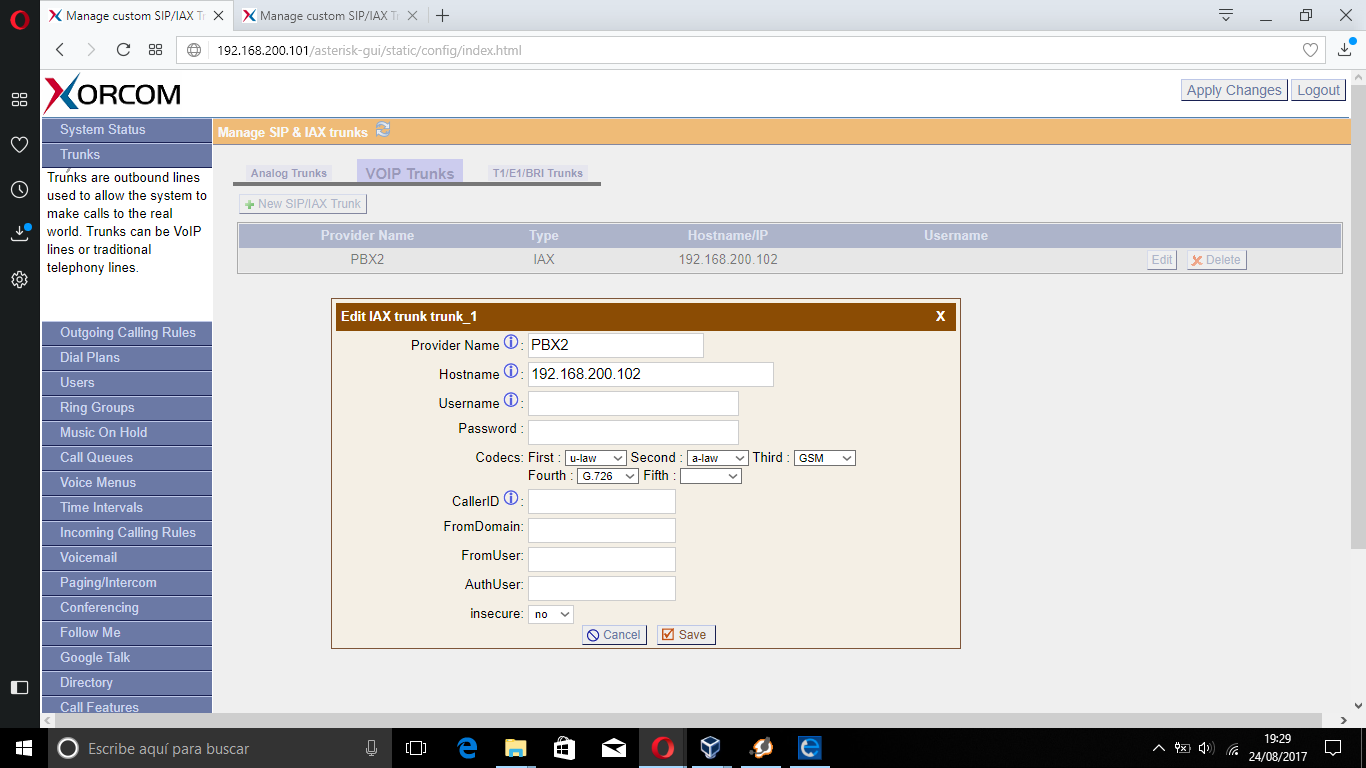Delete the PBX2 trunk
1366x768 pixels.
(1216, 259)
